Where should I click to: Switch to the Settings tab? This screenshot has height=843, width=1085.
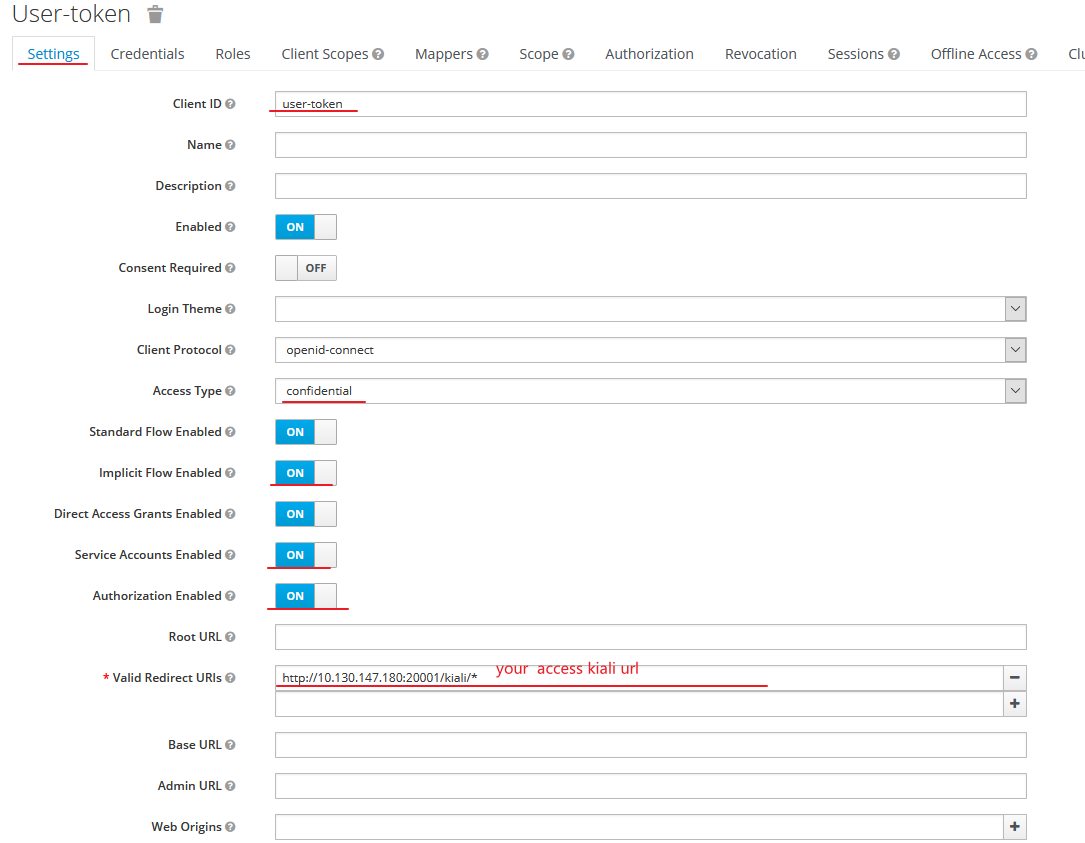53,54
